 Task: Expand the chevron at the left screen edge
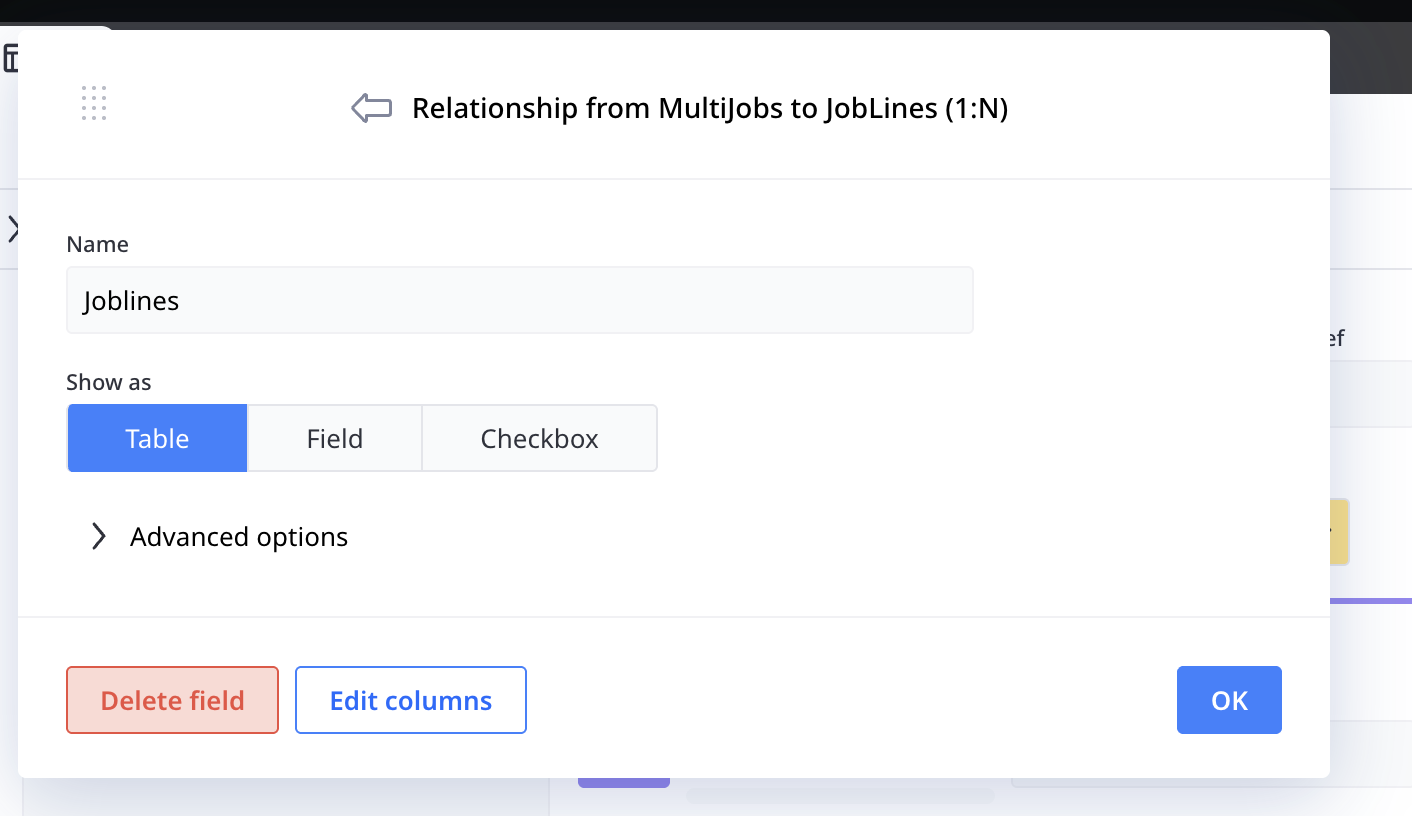13,229
